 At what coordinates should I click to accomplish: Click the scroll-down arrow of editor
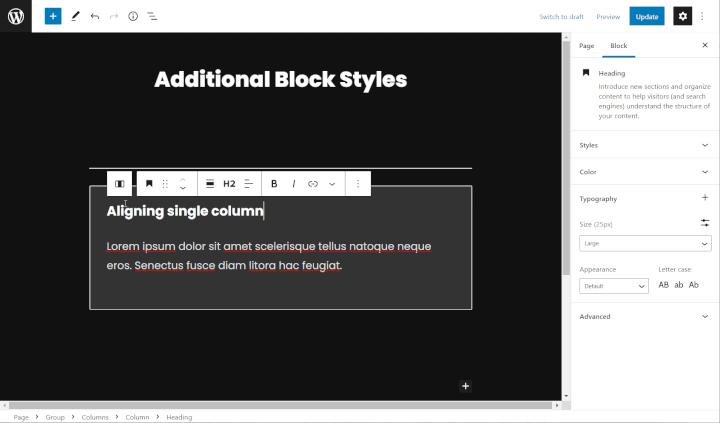[x=566, y=396]
